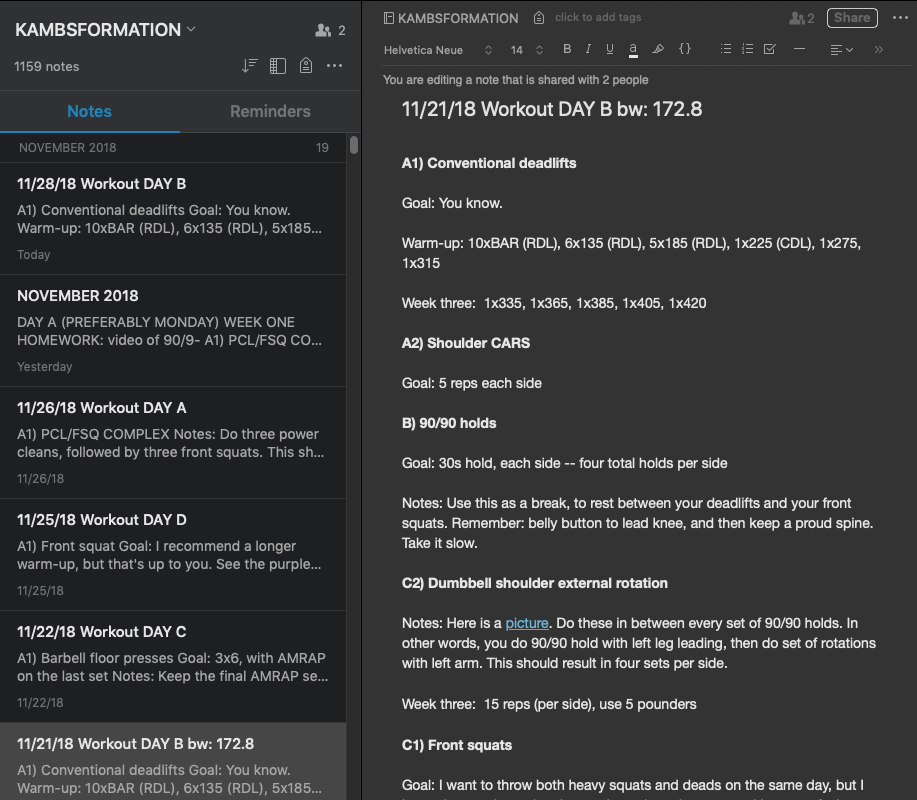This screenshot has height=800, width=917.
Task: Open the note list view options icon
Action: point(278,66)
